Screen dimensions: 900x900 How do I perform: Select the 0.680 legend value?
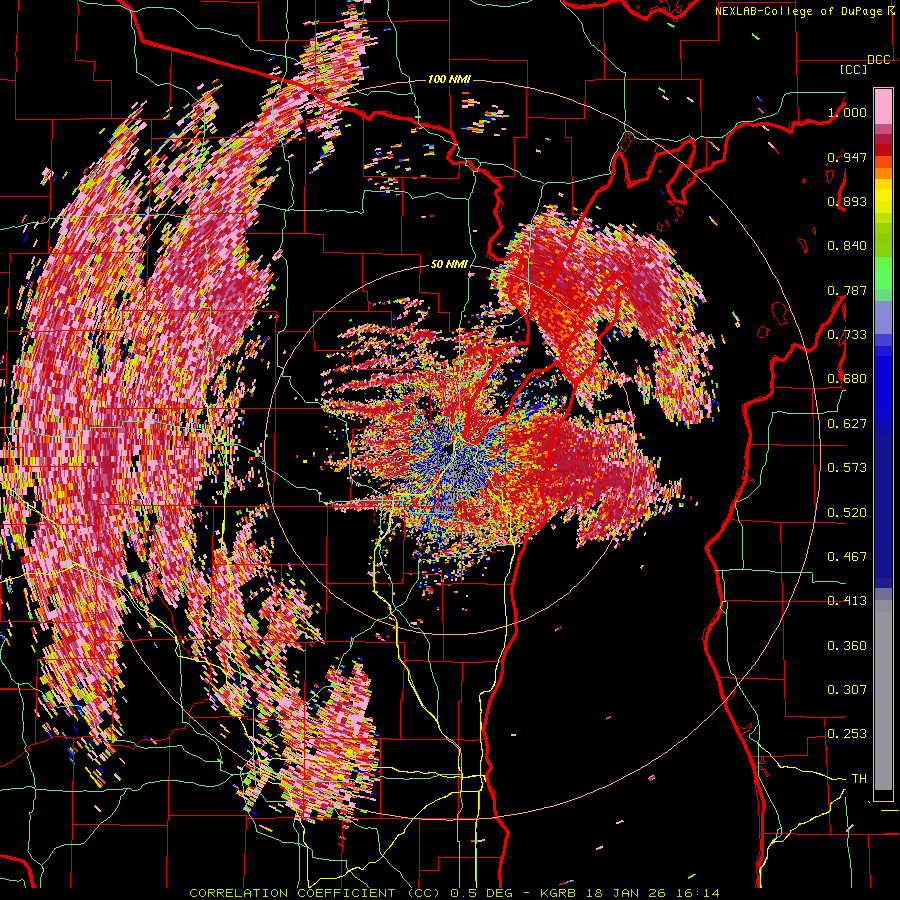pos(847,379)
